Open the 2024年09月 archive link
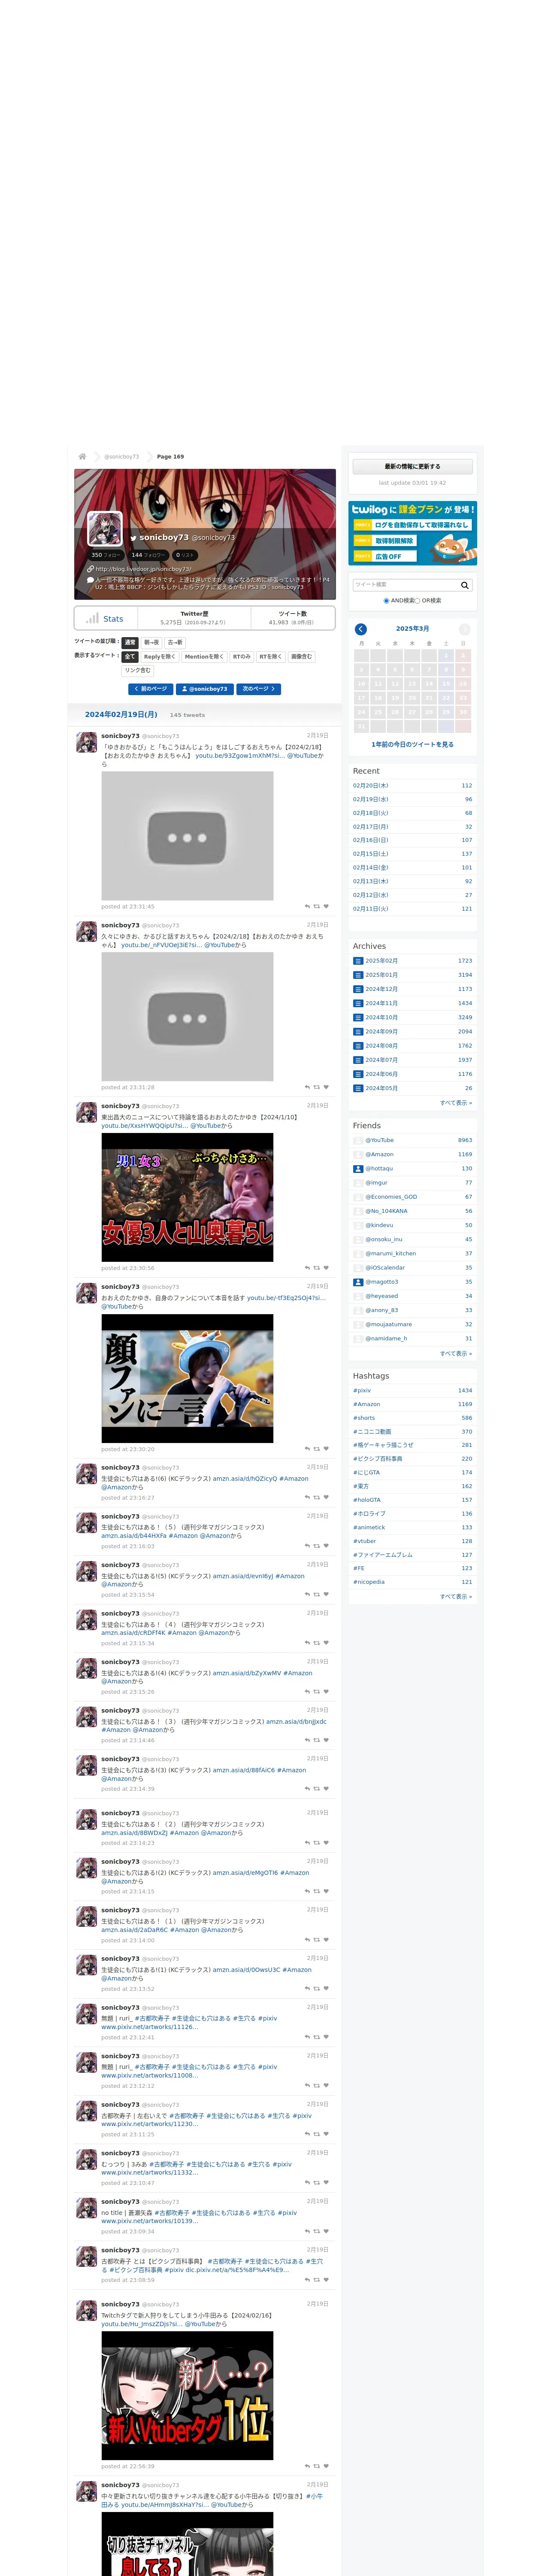Image resolution: width=551 pixels, height=2576 pixels. click(x=381, y=1032)
